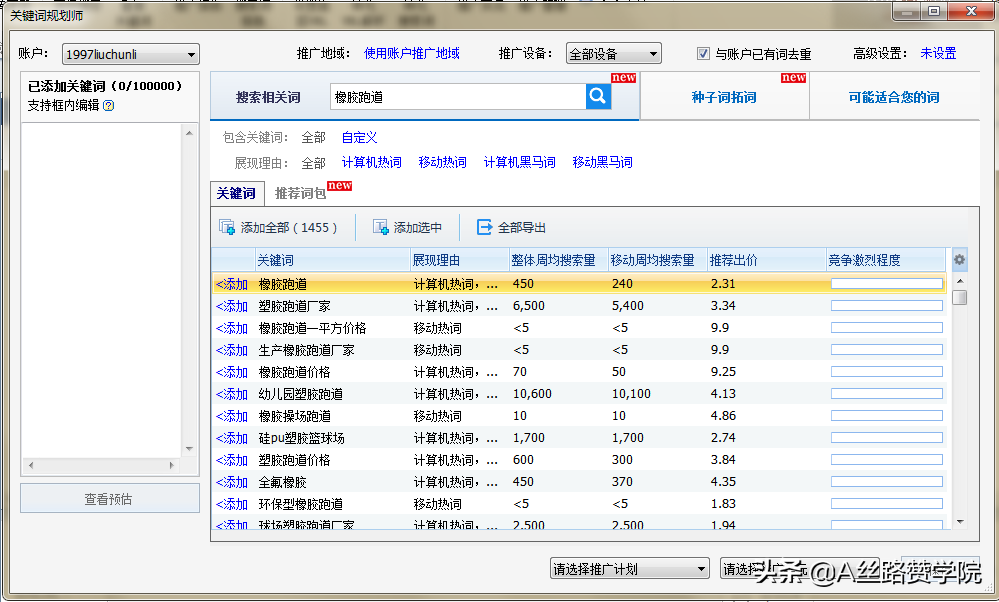Click the added keywords list scroll down arrow
Viewport: 999px width, 602px height.
pyautogui.click(x=189, y=449)
